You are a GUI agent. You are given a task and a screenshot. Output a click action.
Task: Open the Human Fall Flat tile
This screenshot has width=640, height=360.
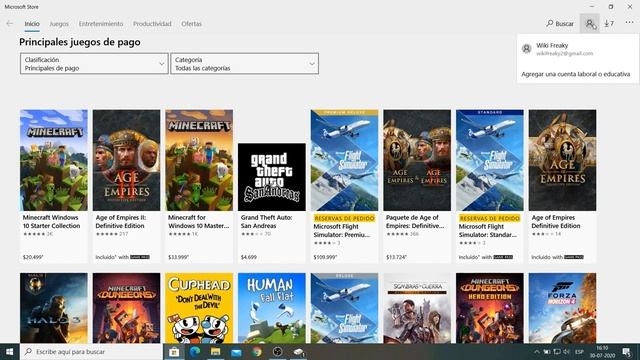click(x=271, y=308)
